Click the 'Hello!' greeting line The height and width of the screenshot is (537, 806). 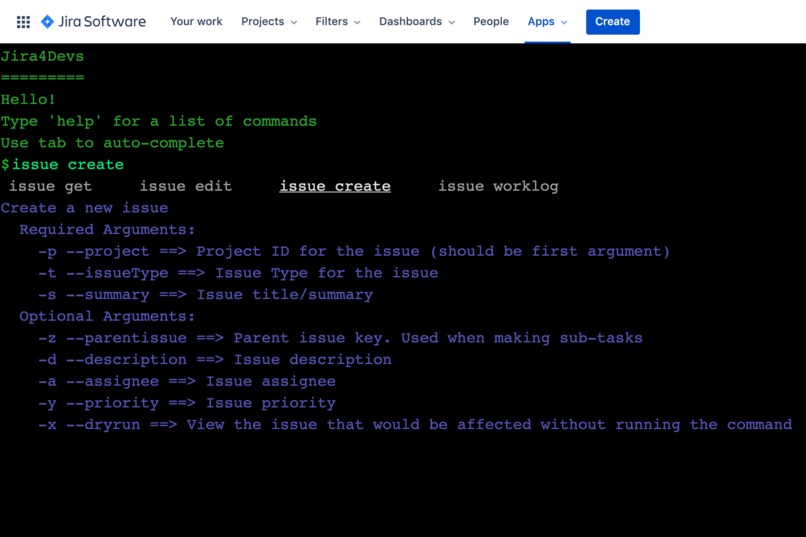pos(28,99)
